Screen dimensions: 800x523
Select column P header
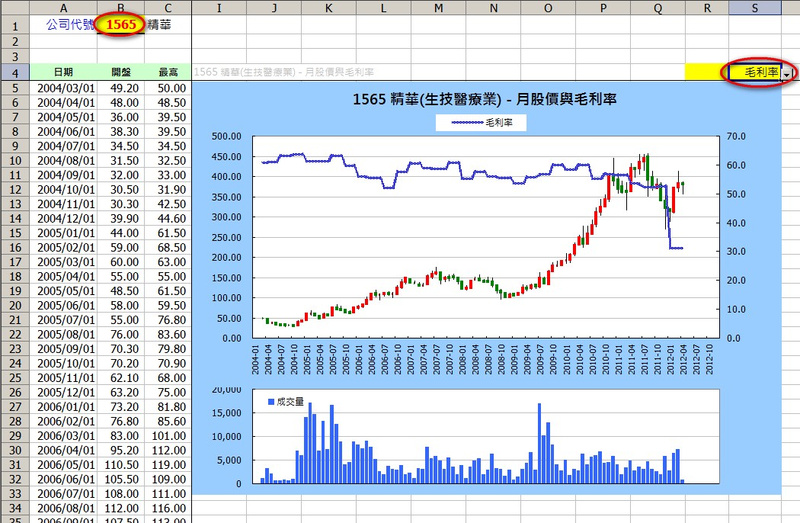tap(603, 7)
